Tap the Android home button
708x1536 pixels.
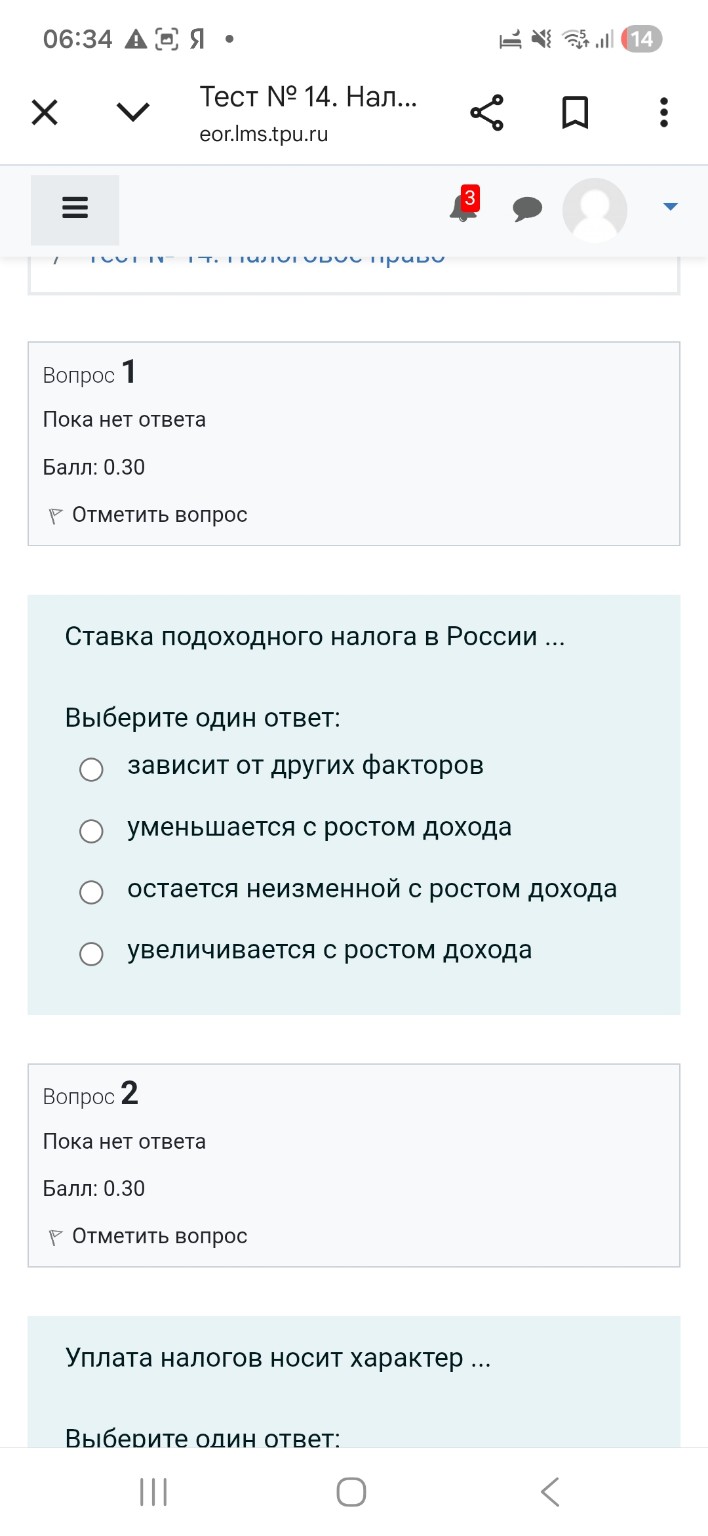tap(350, 1490)
